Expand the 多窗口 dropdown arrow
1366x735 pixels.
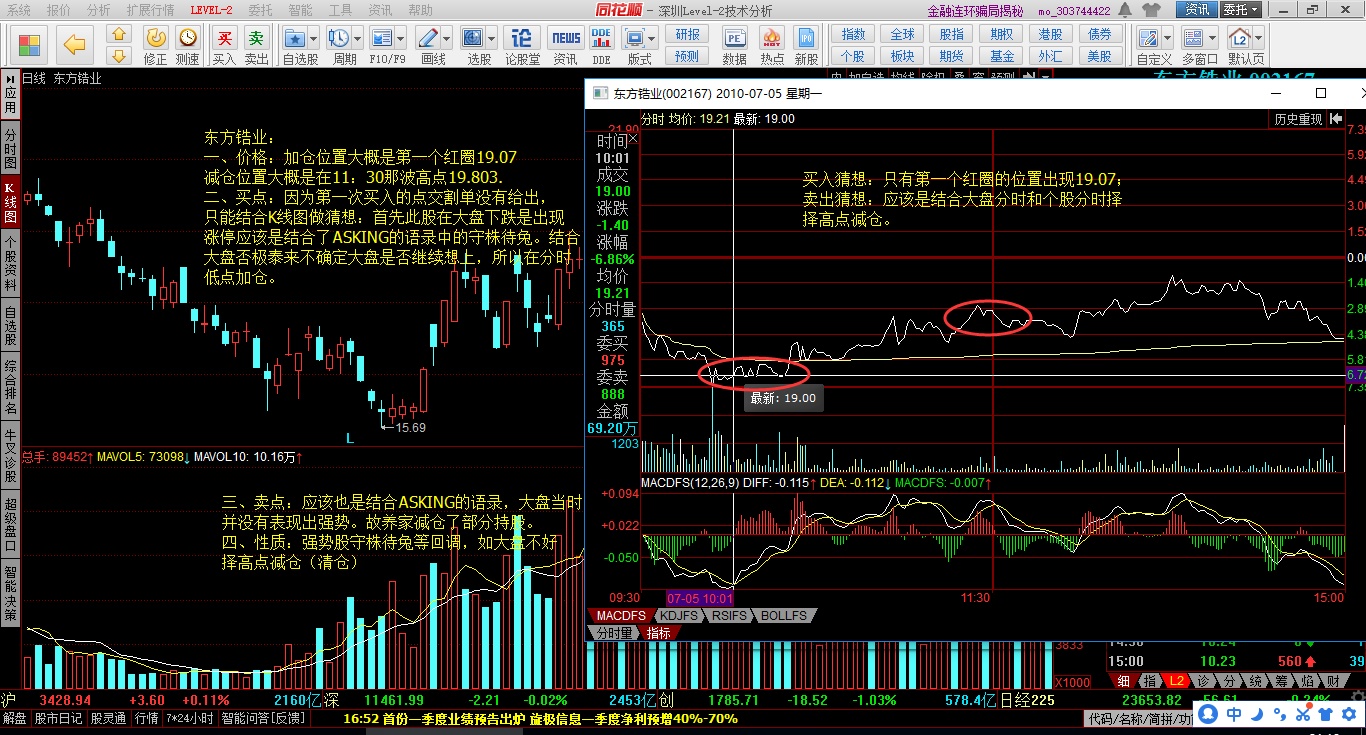1214,38
